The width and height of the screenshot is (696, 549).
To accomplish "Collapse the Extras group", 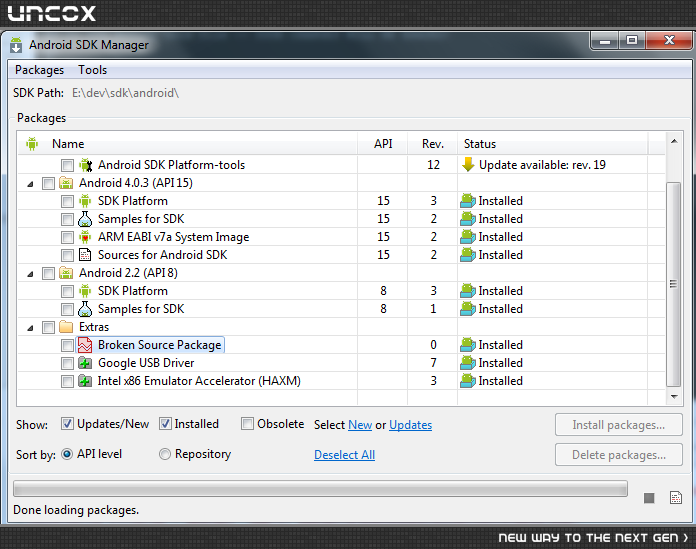I will pos(30,328).
